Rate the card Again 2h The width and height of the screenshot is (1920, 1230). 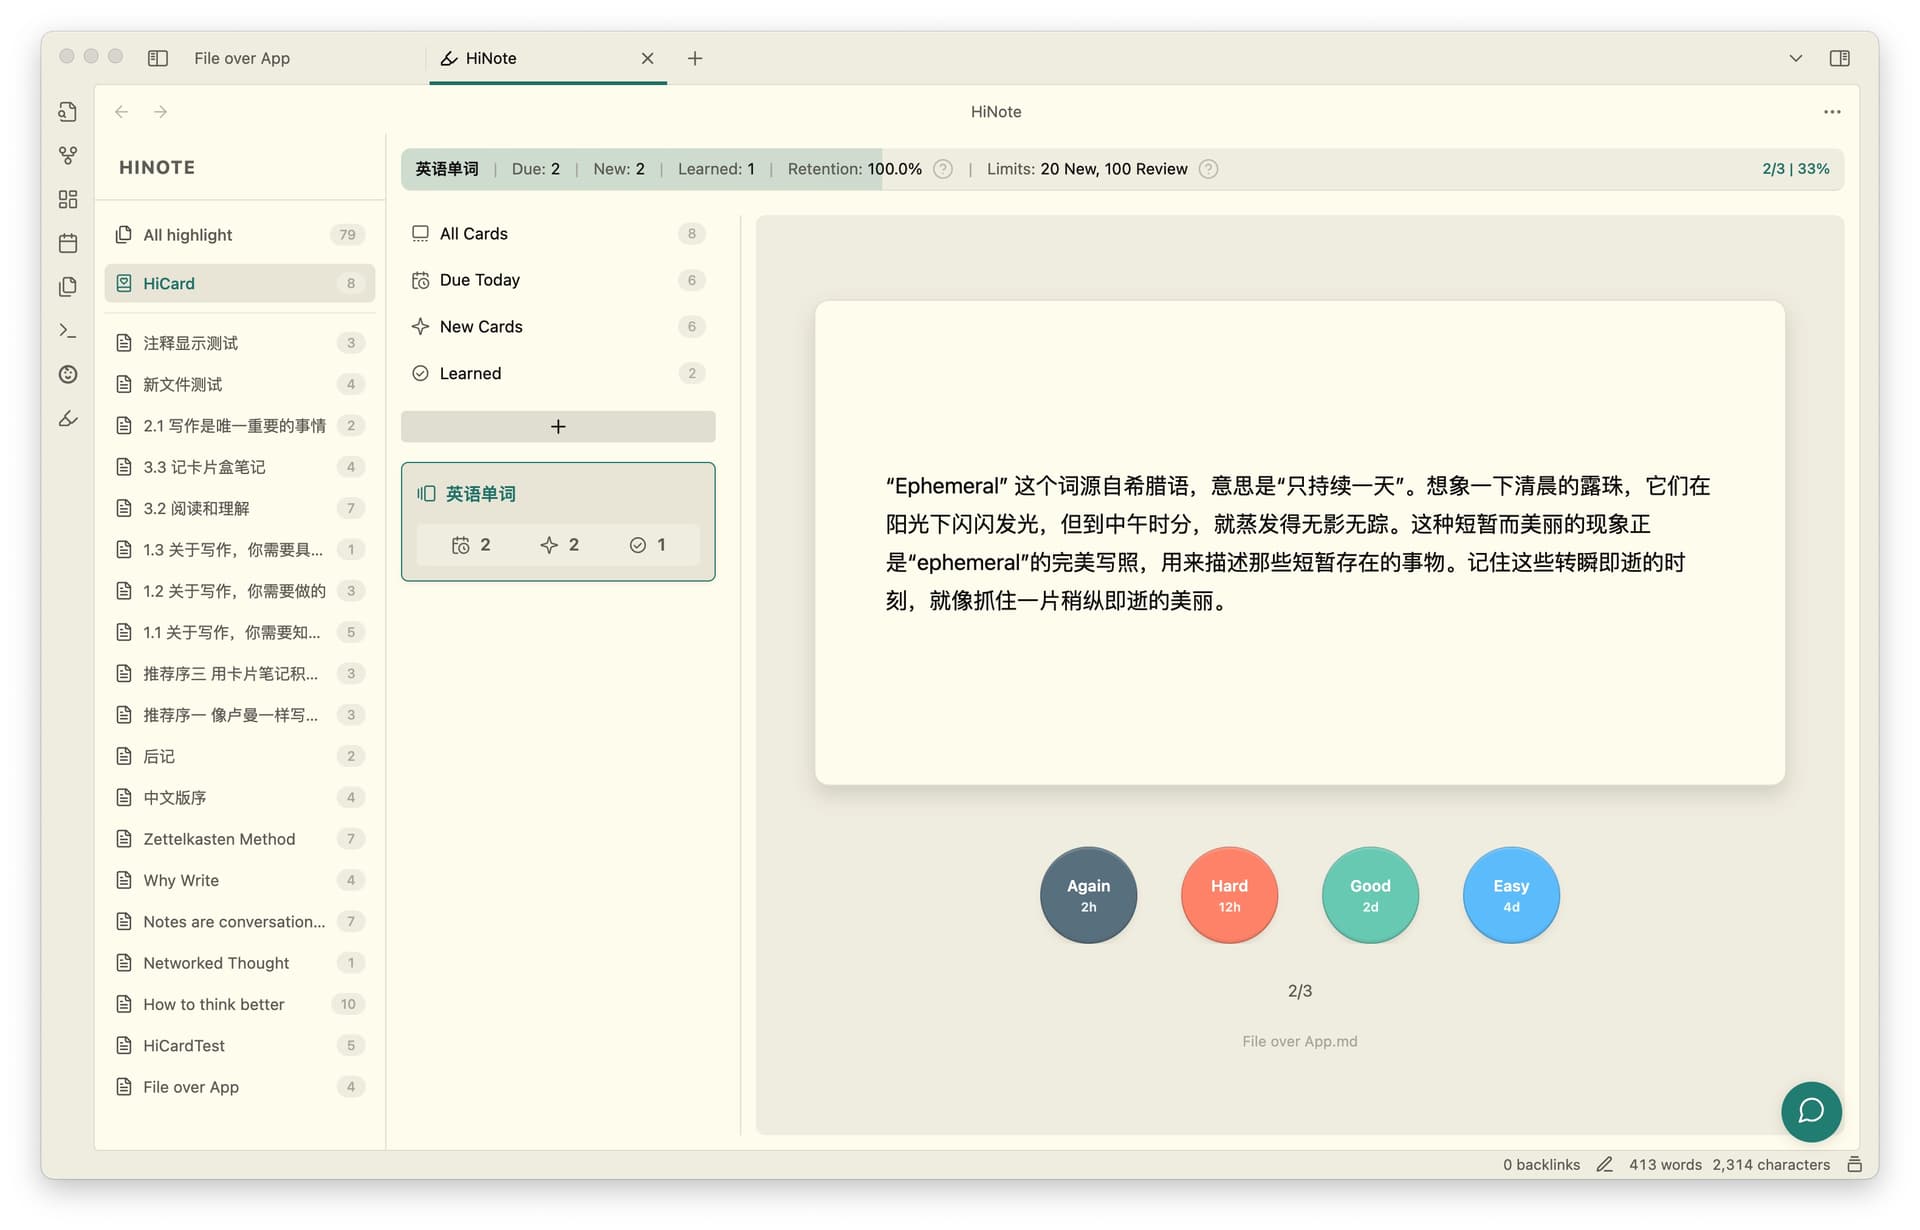[1088, 895]
